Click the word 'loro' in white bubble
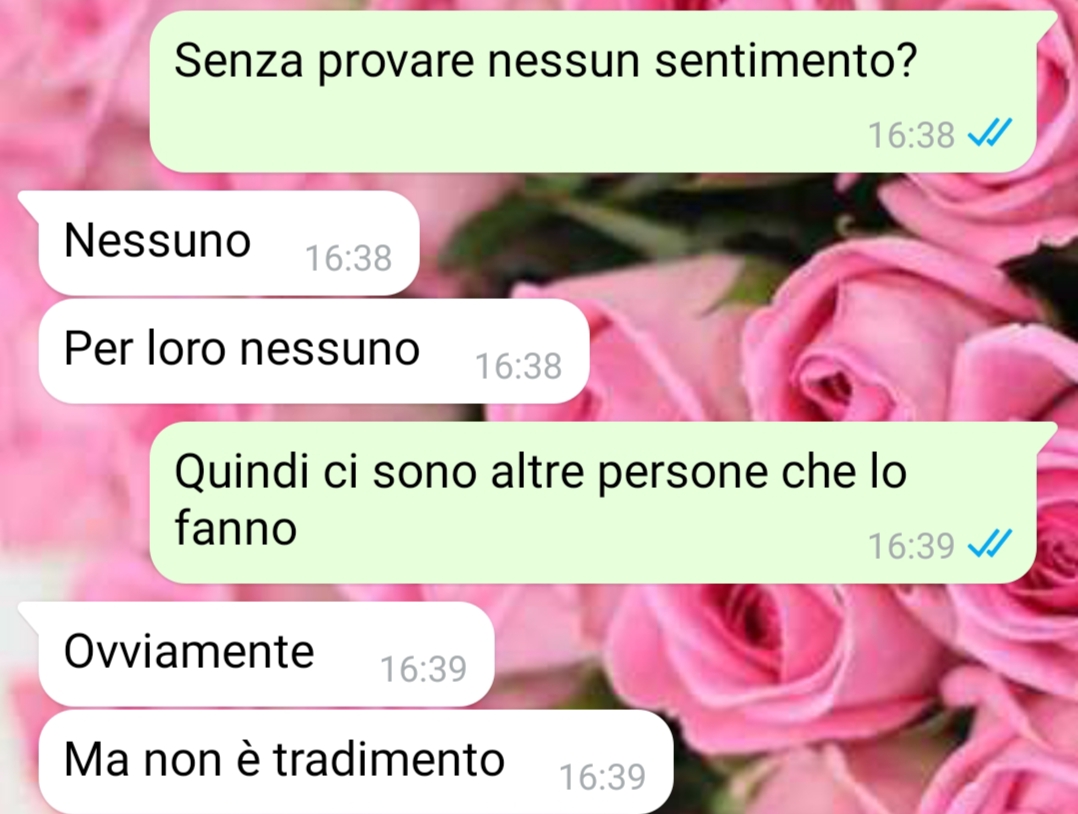 click(x=187, y=348)
